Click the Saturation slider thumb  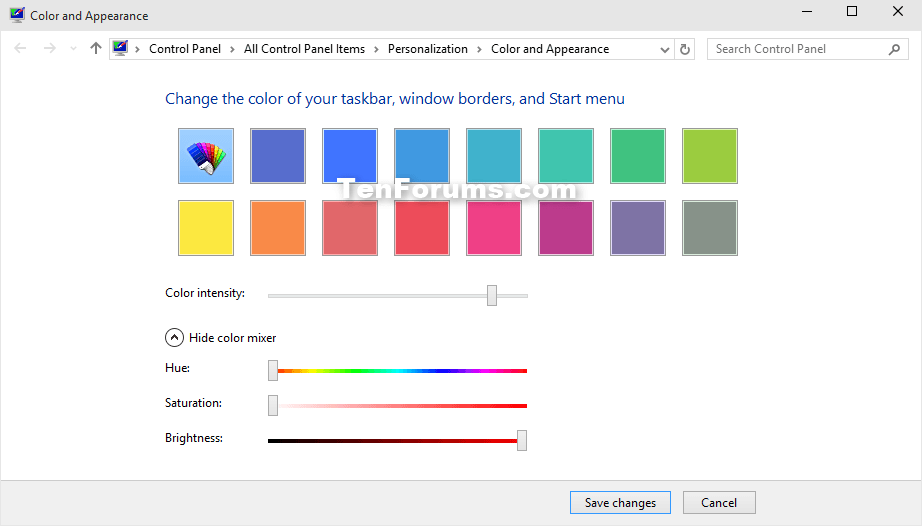click(x=273, y=406)
